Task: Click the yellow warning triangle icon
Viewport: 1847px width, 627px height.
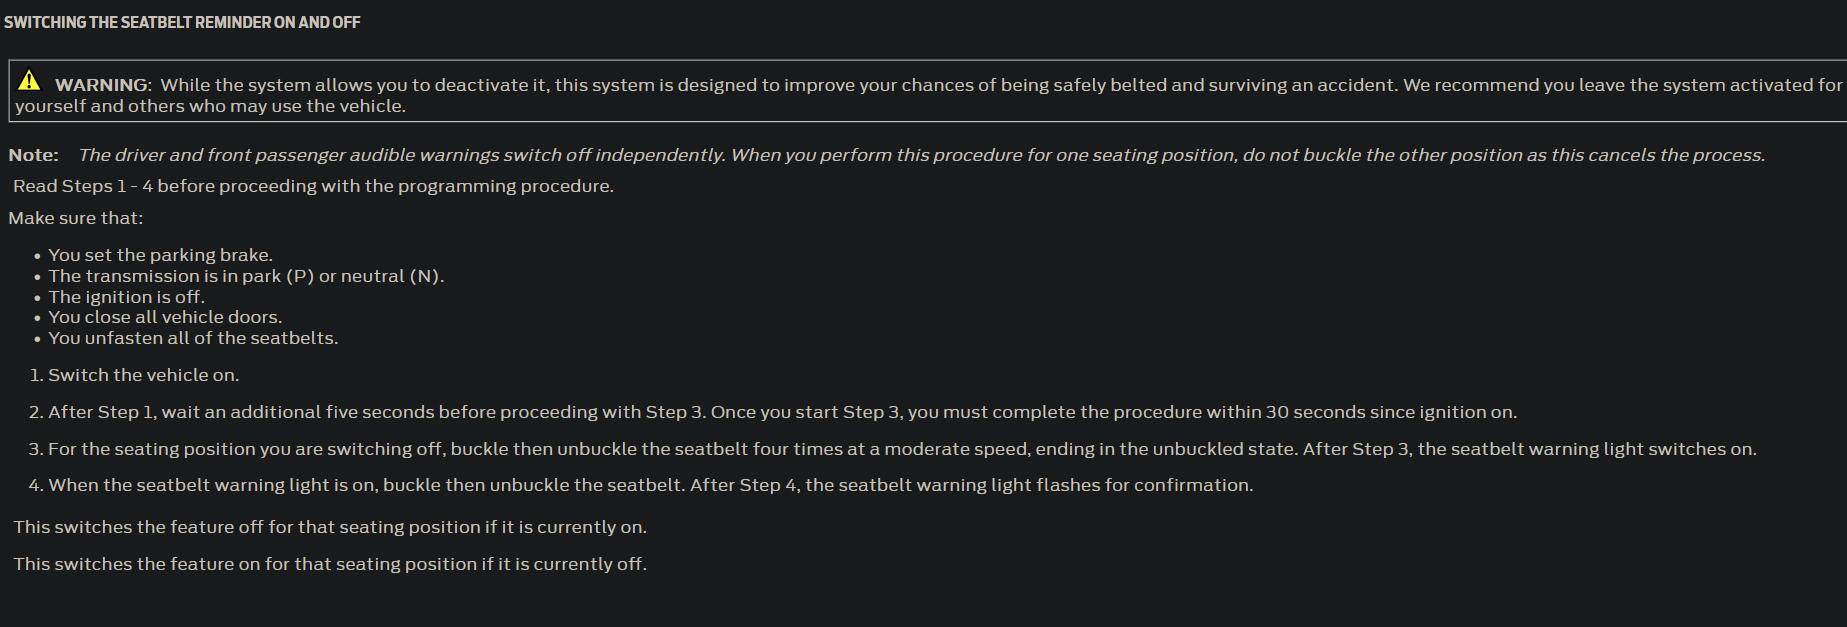Action: pyautogui.click(x=29, y=80)
